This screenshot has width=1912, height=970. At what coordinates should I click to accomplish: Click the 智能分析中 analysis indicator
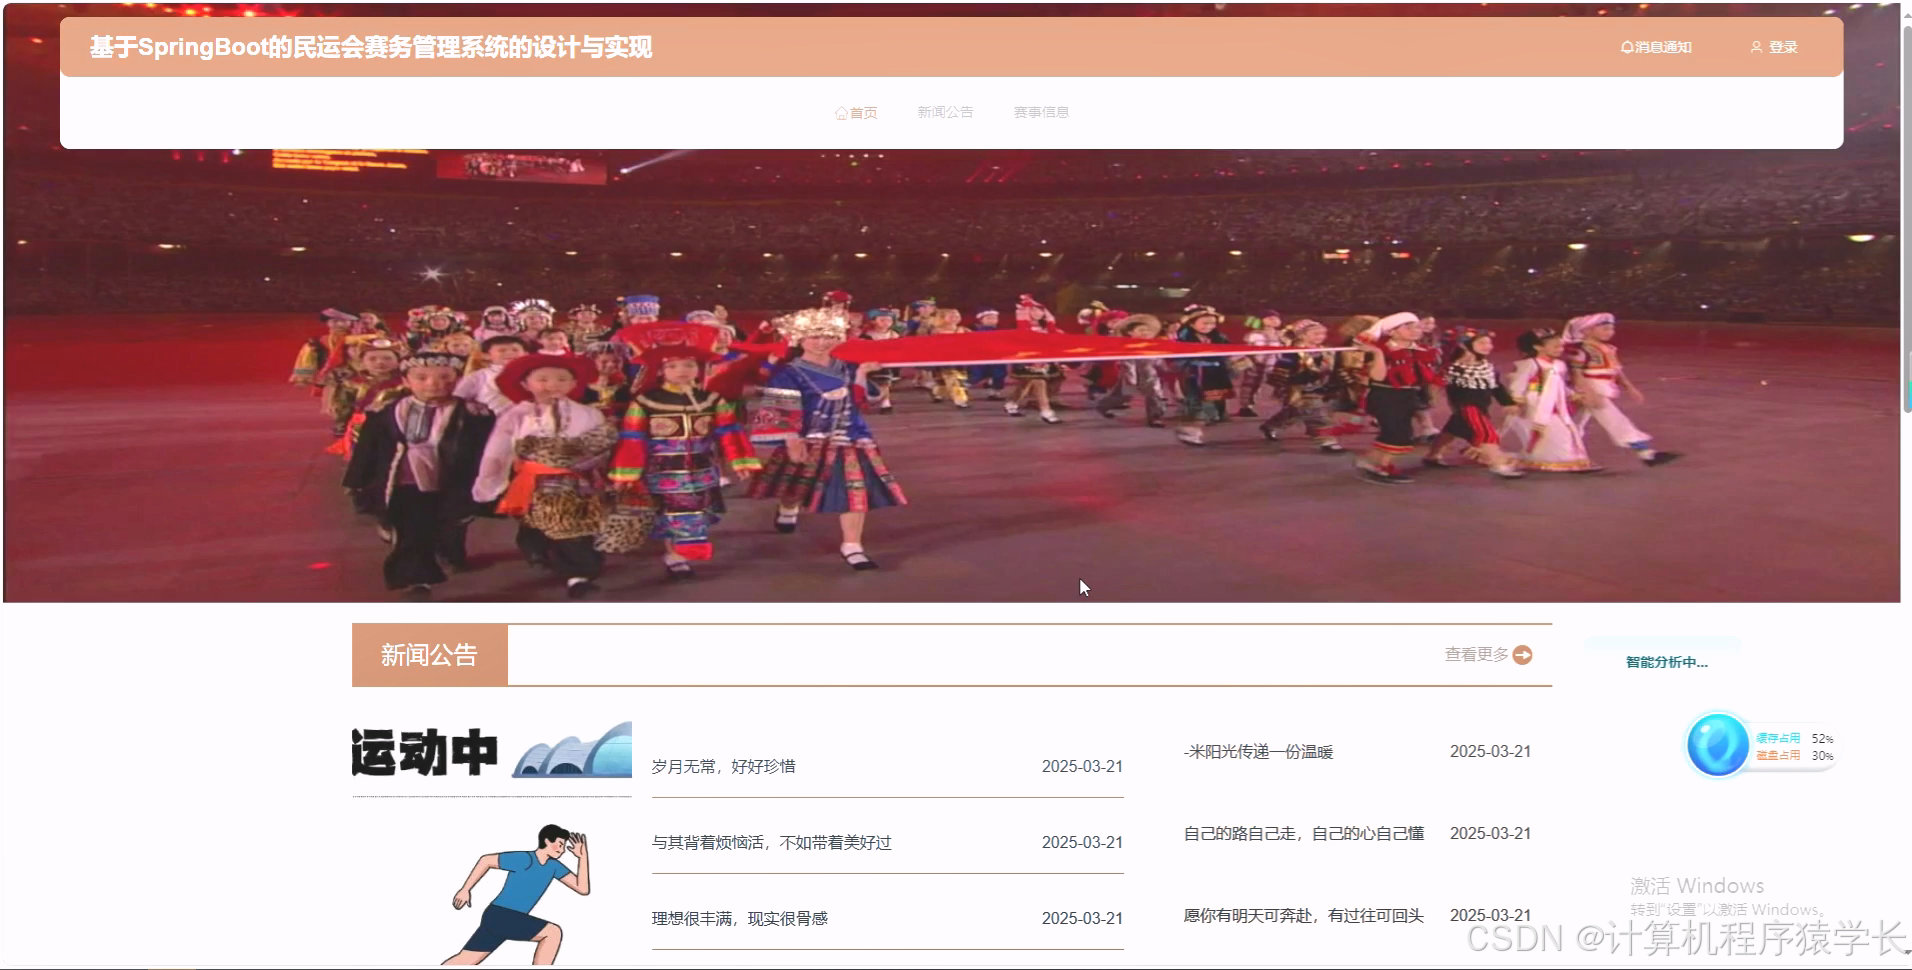1666,662
